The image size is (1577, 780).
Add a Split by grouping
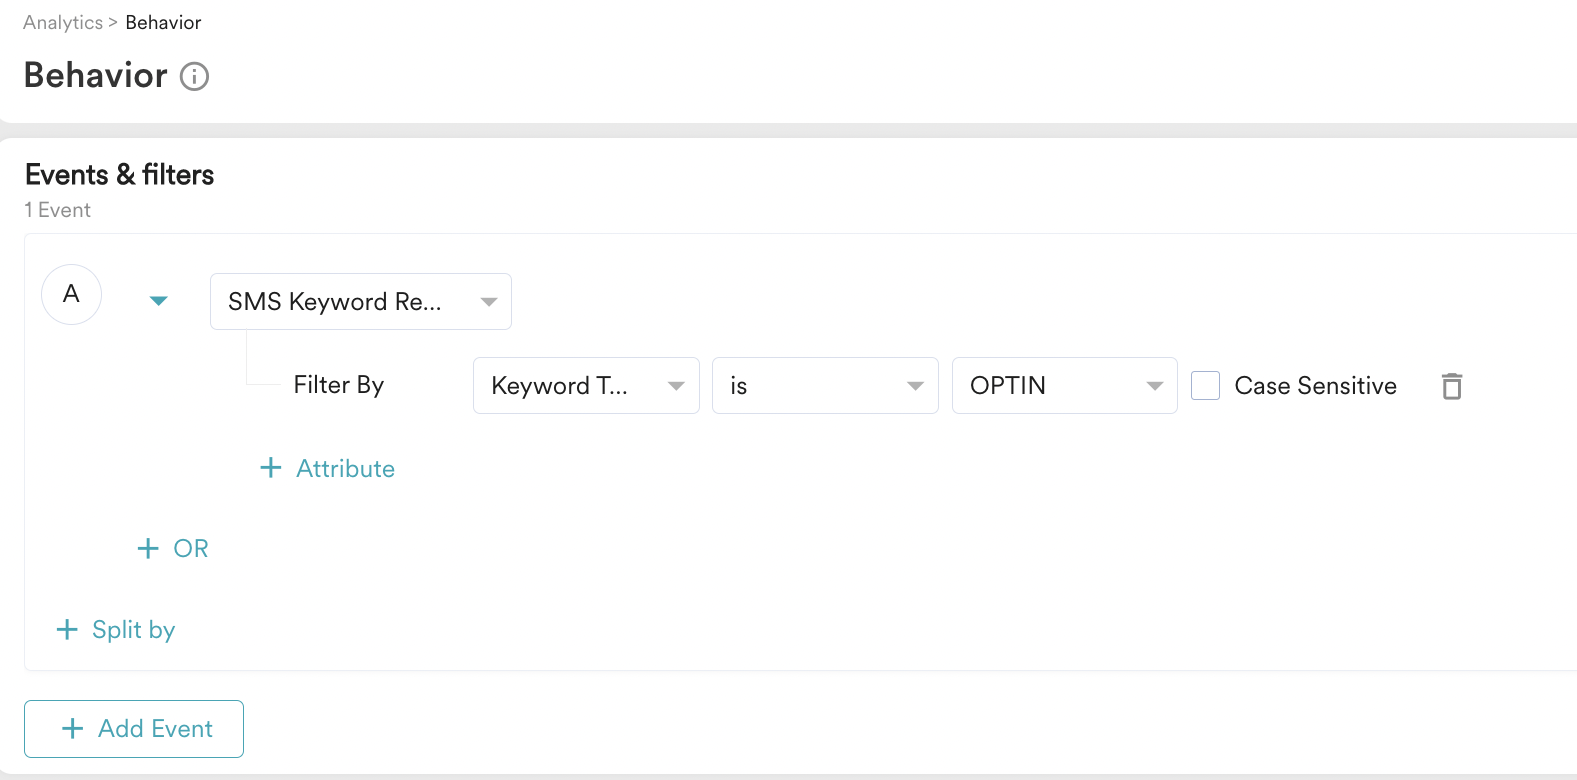[133, 630]
